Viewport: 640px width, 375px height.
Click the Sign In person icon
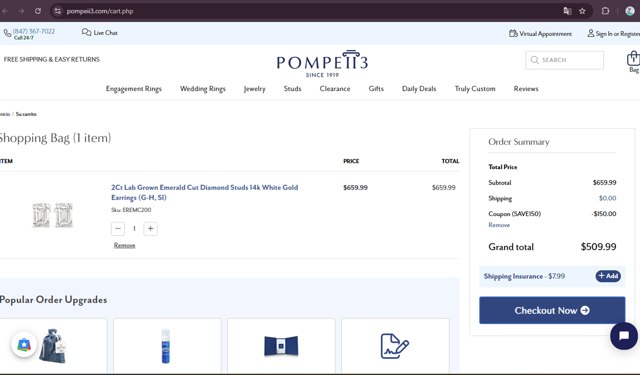pyautogui.click(x=591, y=33)
